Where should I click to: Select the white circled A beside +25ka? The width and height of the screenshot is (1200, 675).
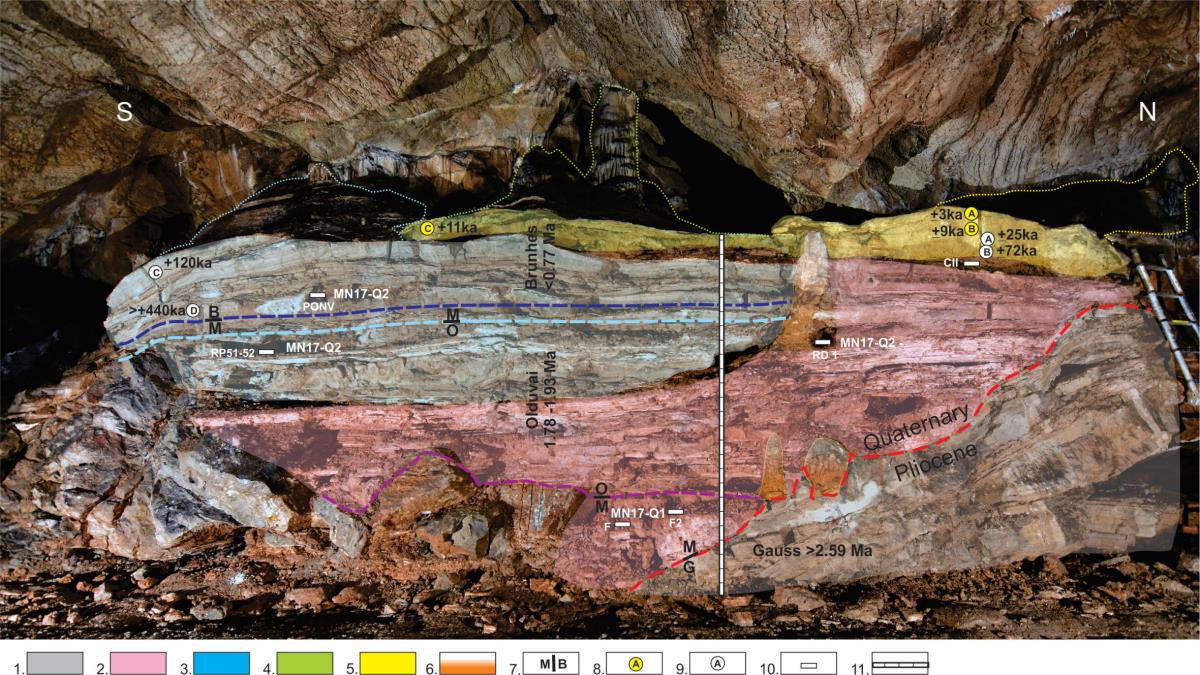click(x=986, y=239)
